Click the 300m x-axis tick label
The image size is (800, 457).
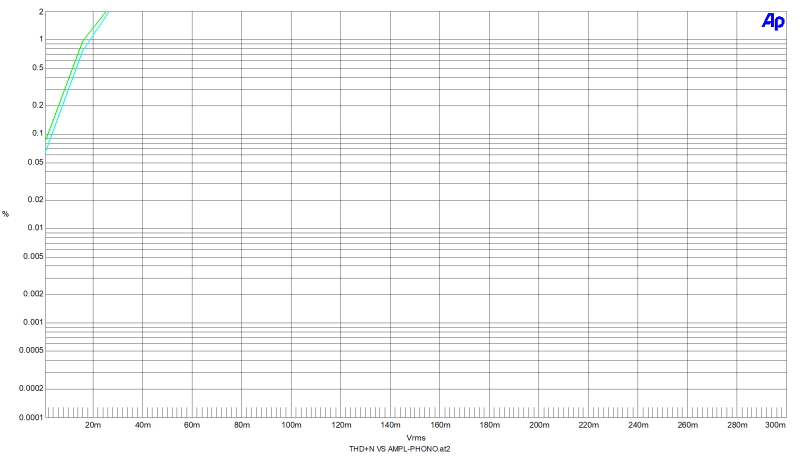tap(775, 425)
